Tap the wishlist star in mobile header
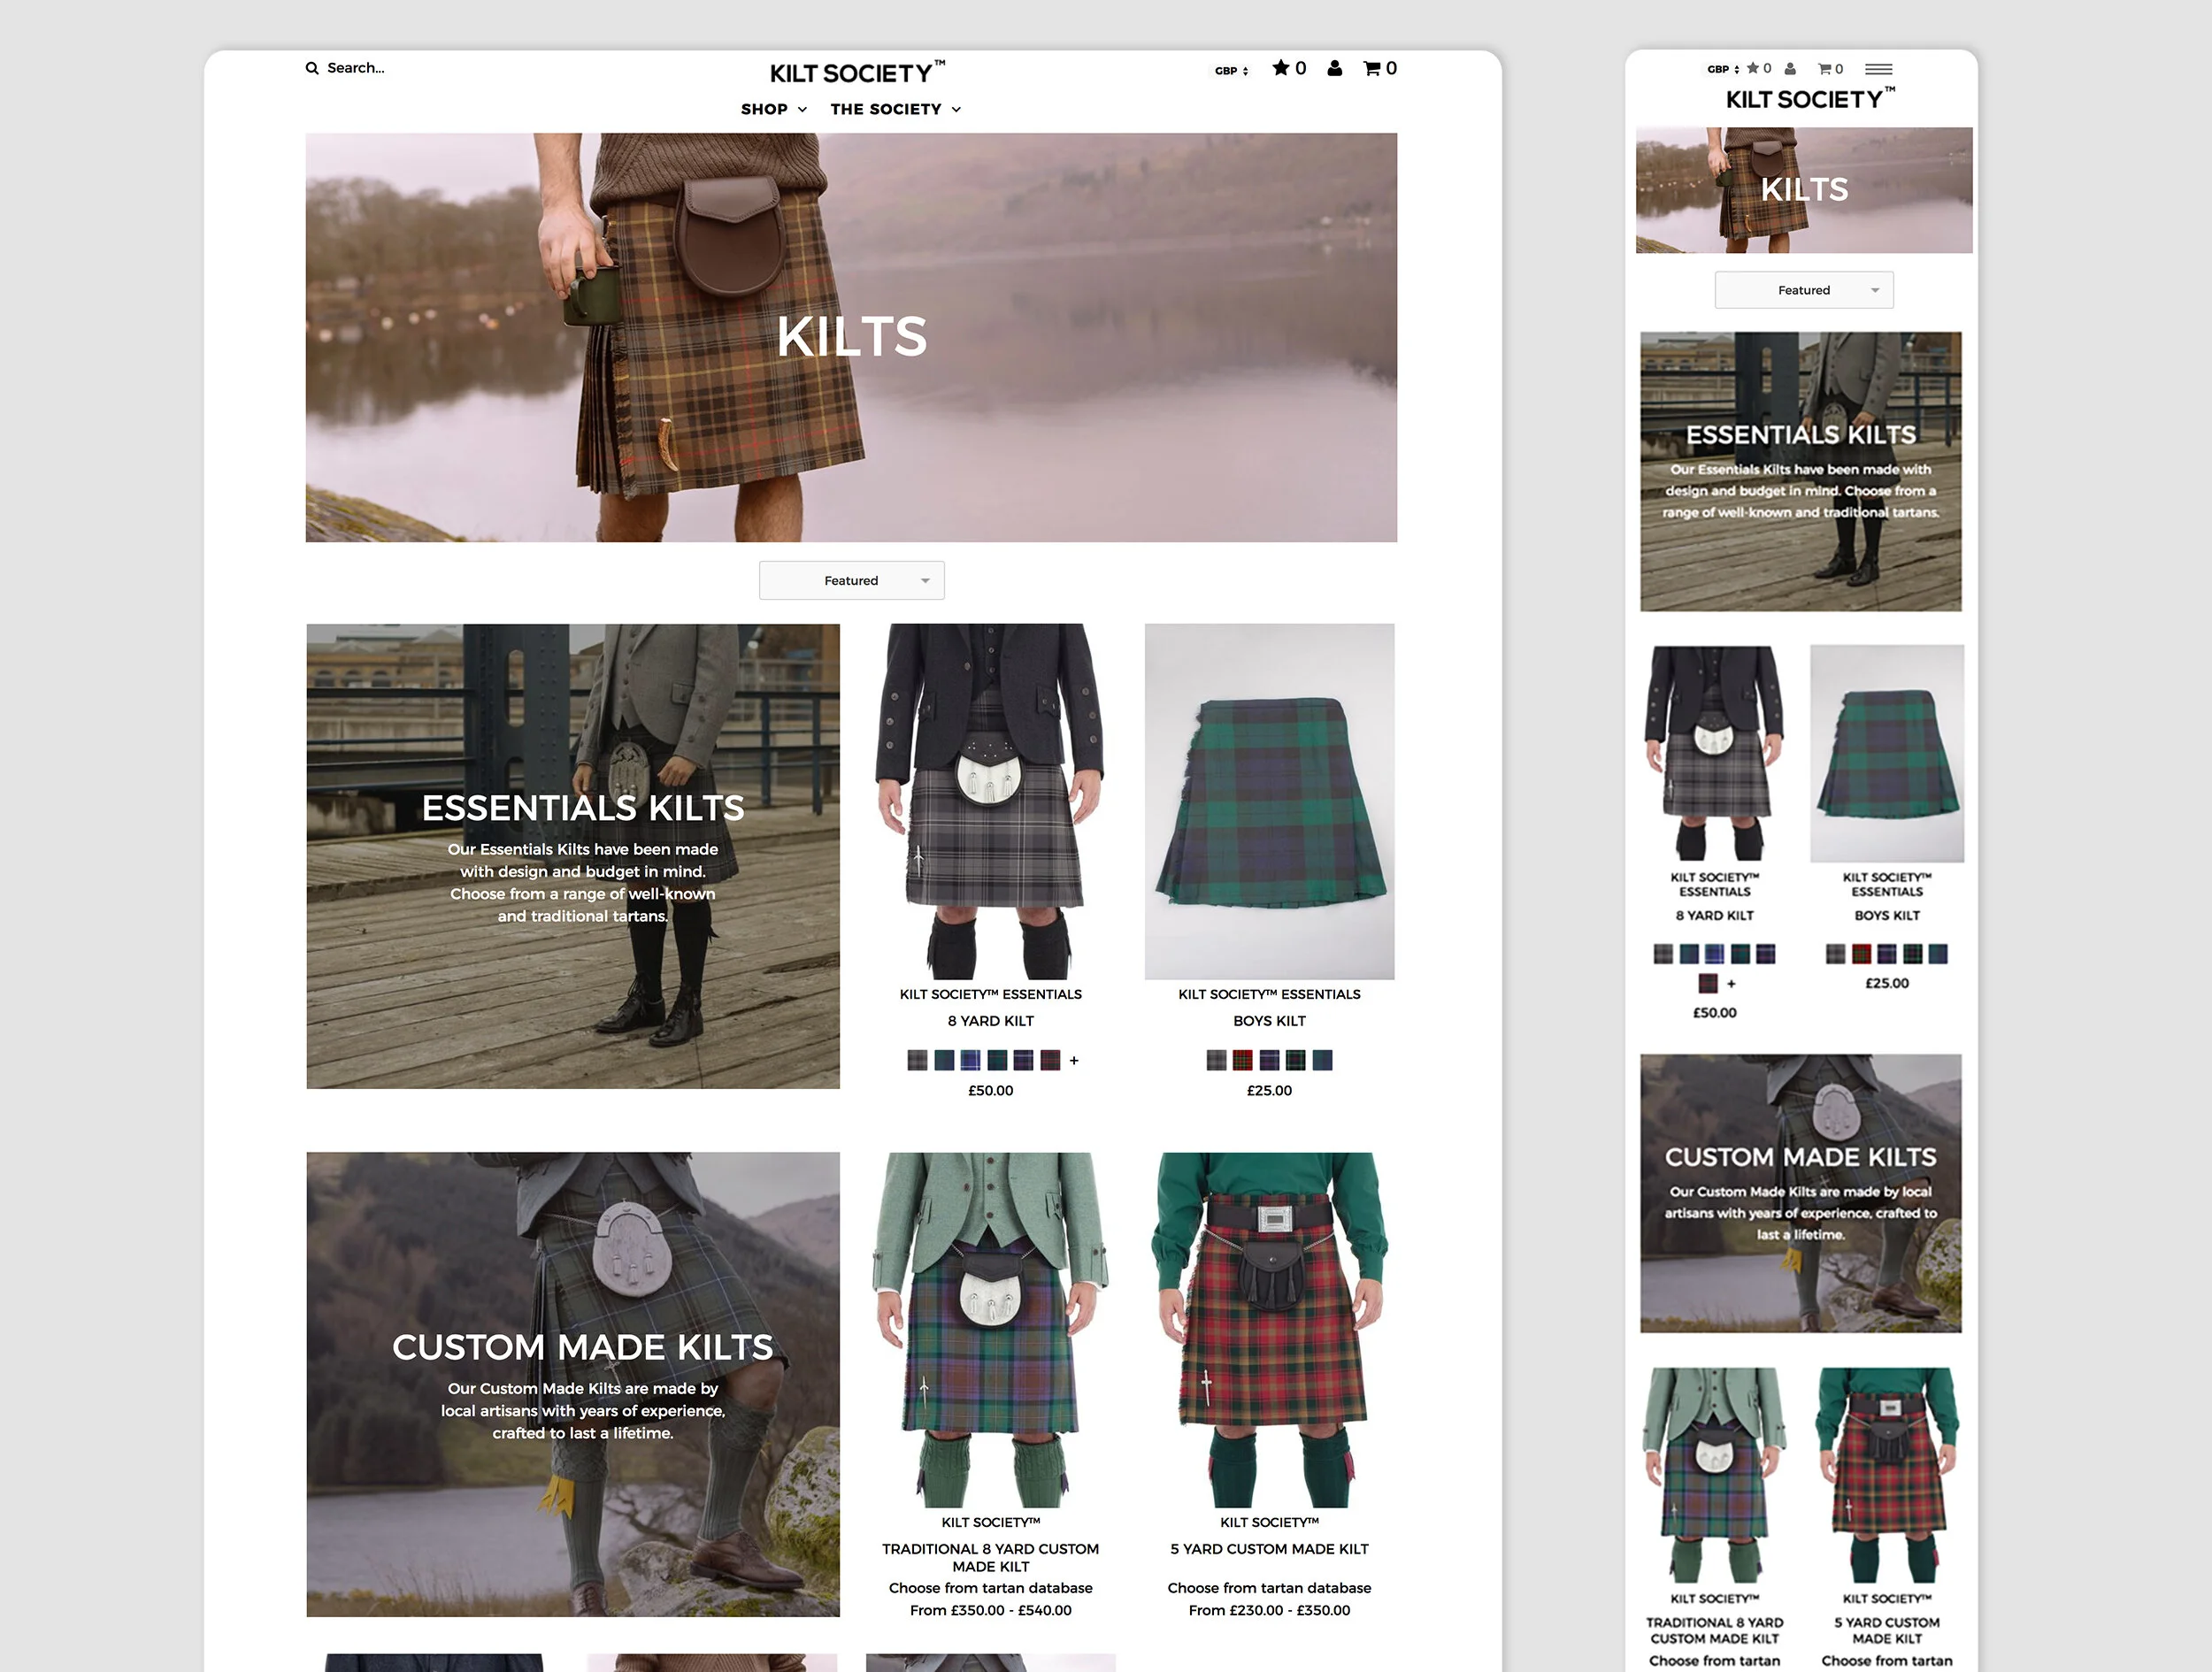The width and height of the screenshot is (2212, 1672). click(x=1752, y=68)
